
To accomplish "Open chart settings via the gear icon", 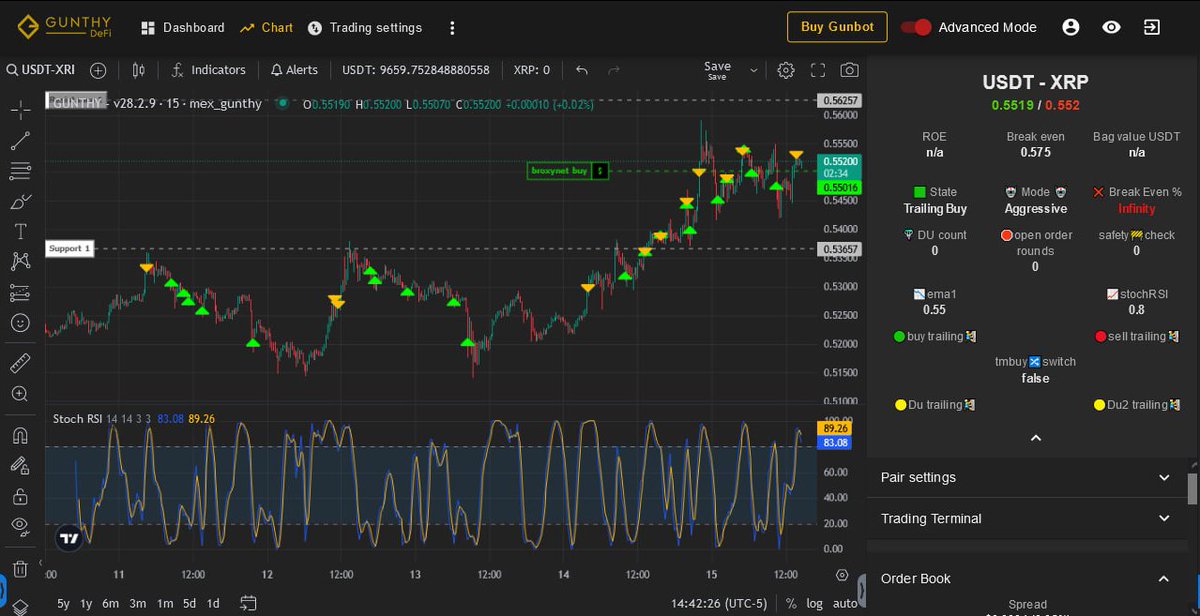I will click(786, 70).
